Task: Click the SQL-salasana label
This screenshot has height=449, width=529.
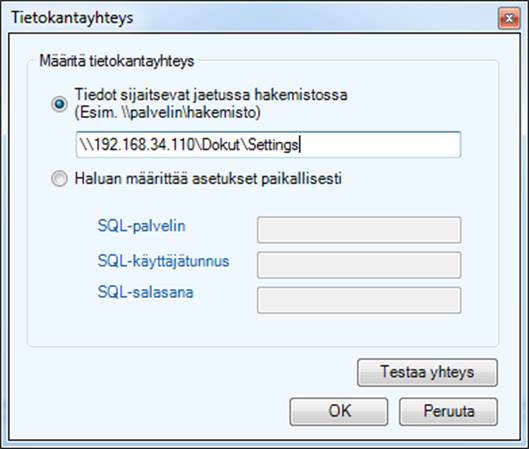Action: [x=145, y=292]
